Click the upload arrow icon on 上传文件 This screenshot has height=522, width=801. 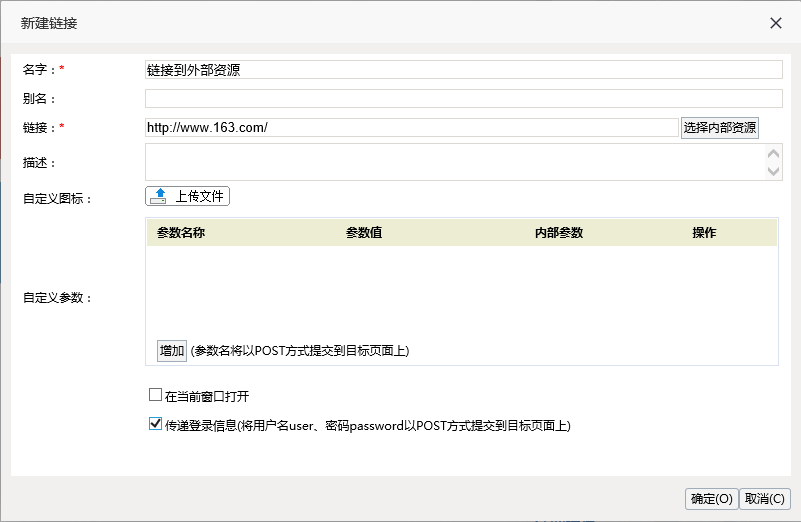point(159,196)
